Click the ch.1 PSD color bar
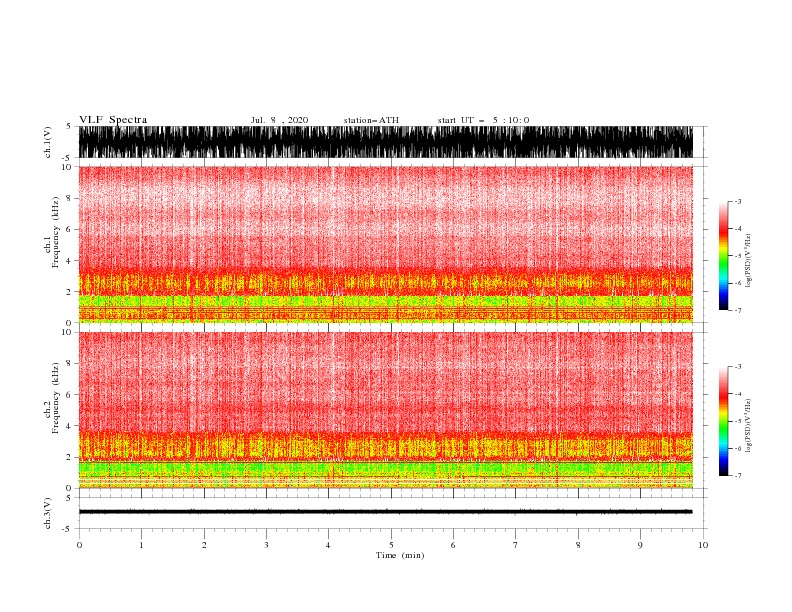Screen dimensions: 792x612 click(723, 256)
